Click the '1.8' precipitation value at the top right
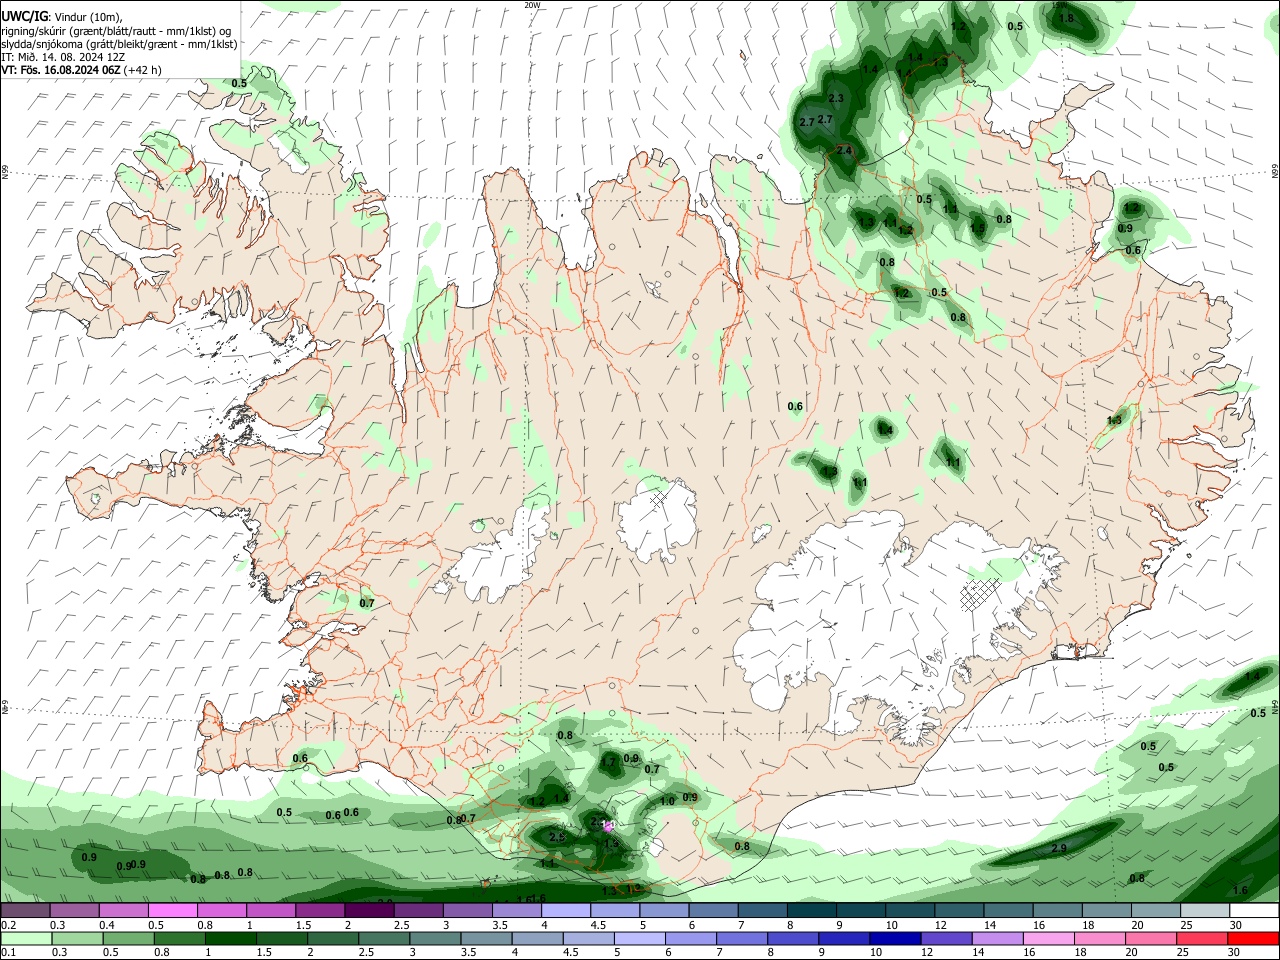The height and width of the screenshot is (960, 1280). [1066, 19]
